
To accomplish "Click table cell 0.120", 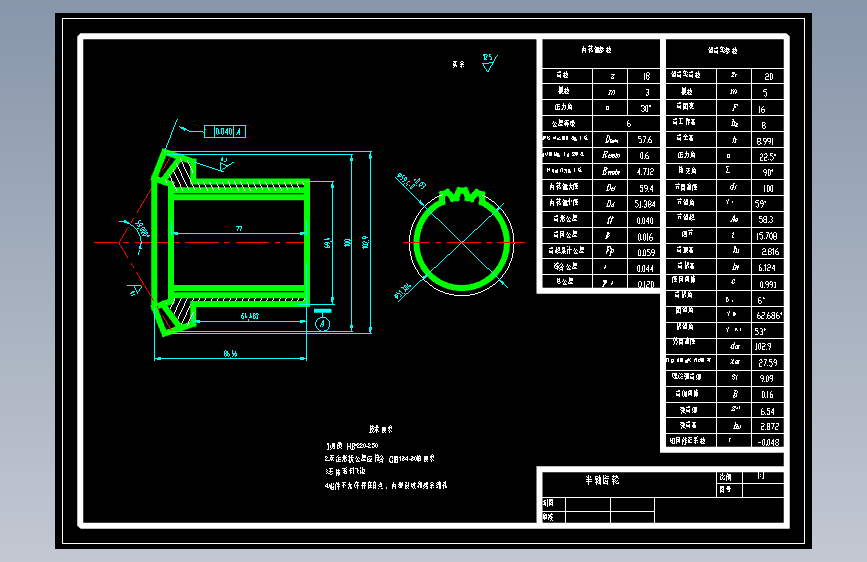I will point(645,284).
